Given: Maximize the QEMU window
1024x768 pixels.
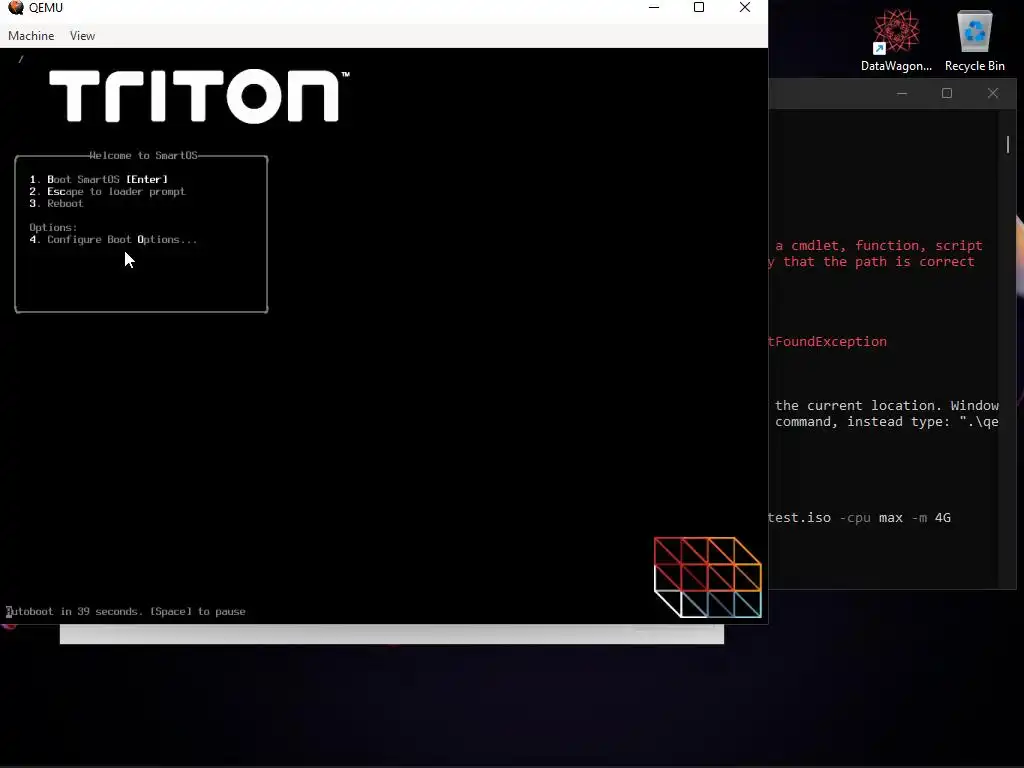Looking at the screenshot, I should click(699, 8).
